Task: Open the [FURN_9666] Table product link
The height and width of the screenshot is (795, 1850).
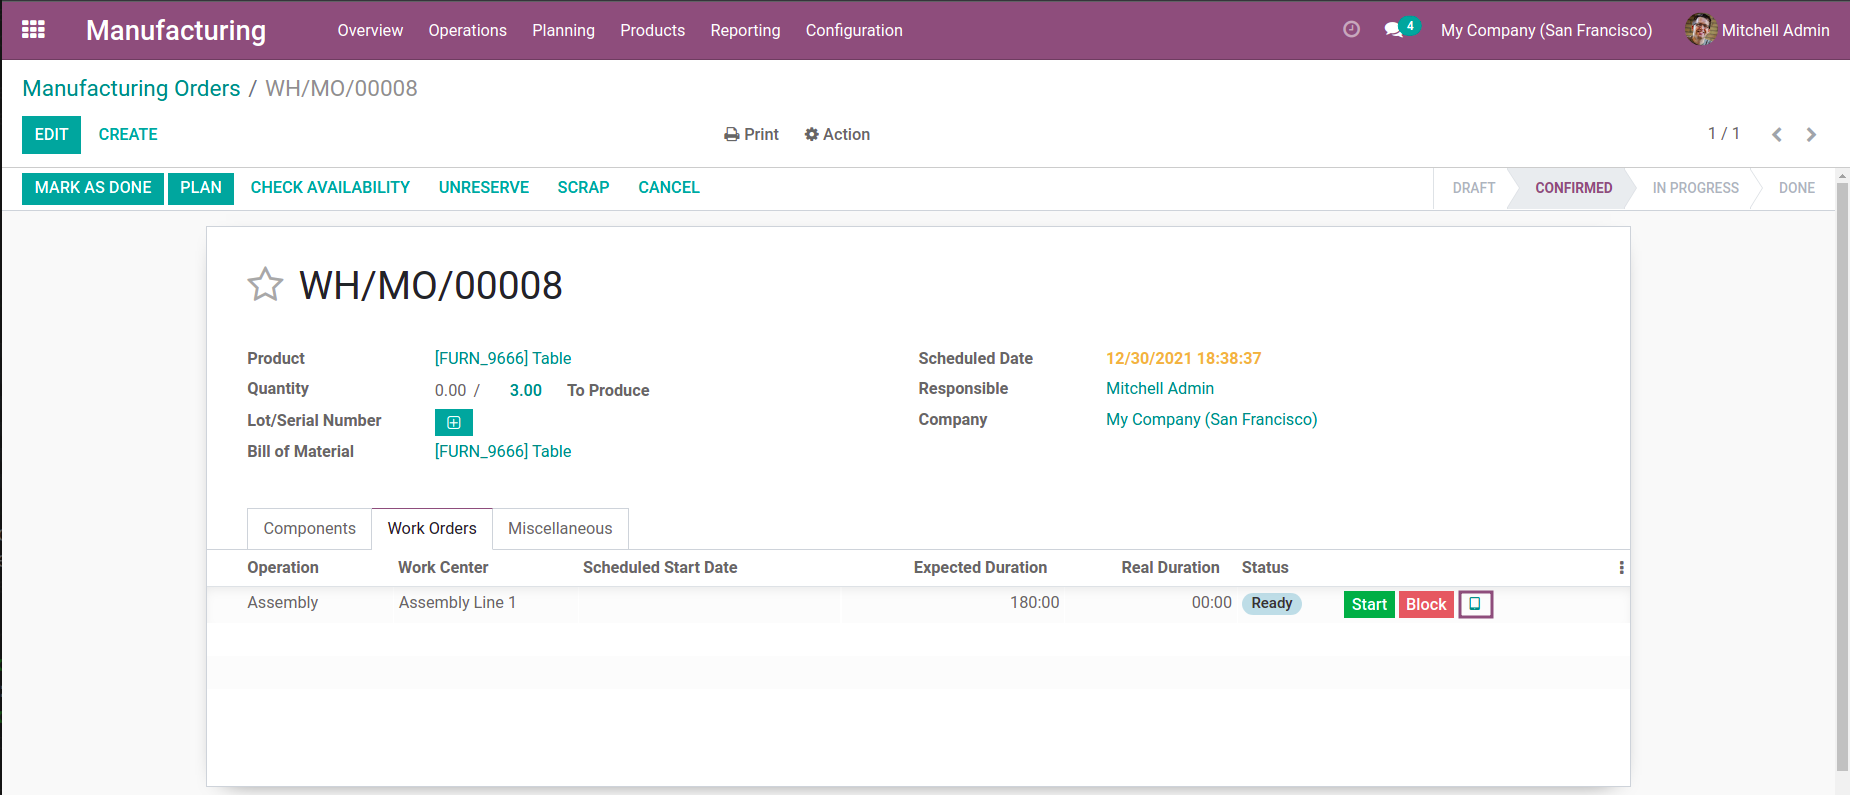Action: pos(503,358)
